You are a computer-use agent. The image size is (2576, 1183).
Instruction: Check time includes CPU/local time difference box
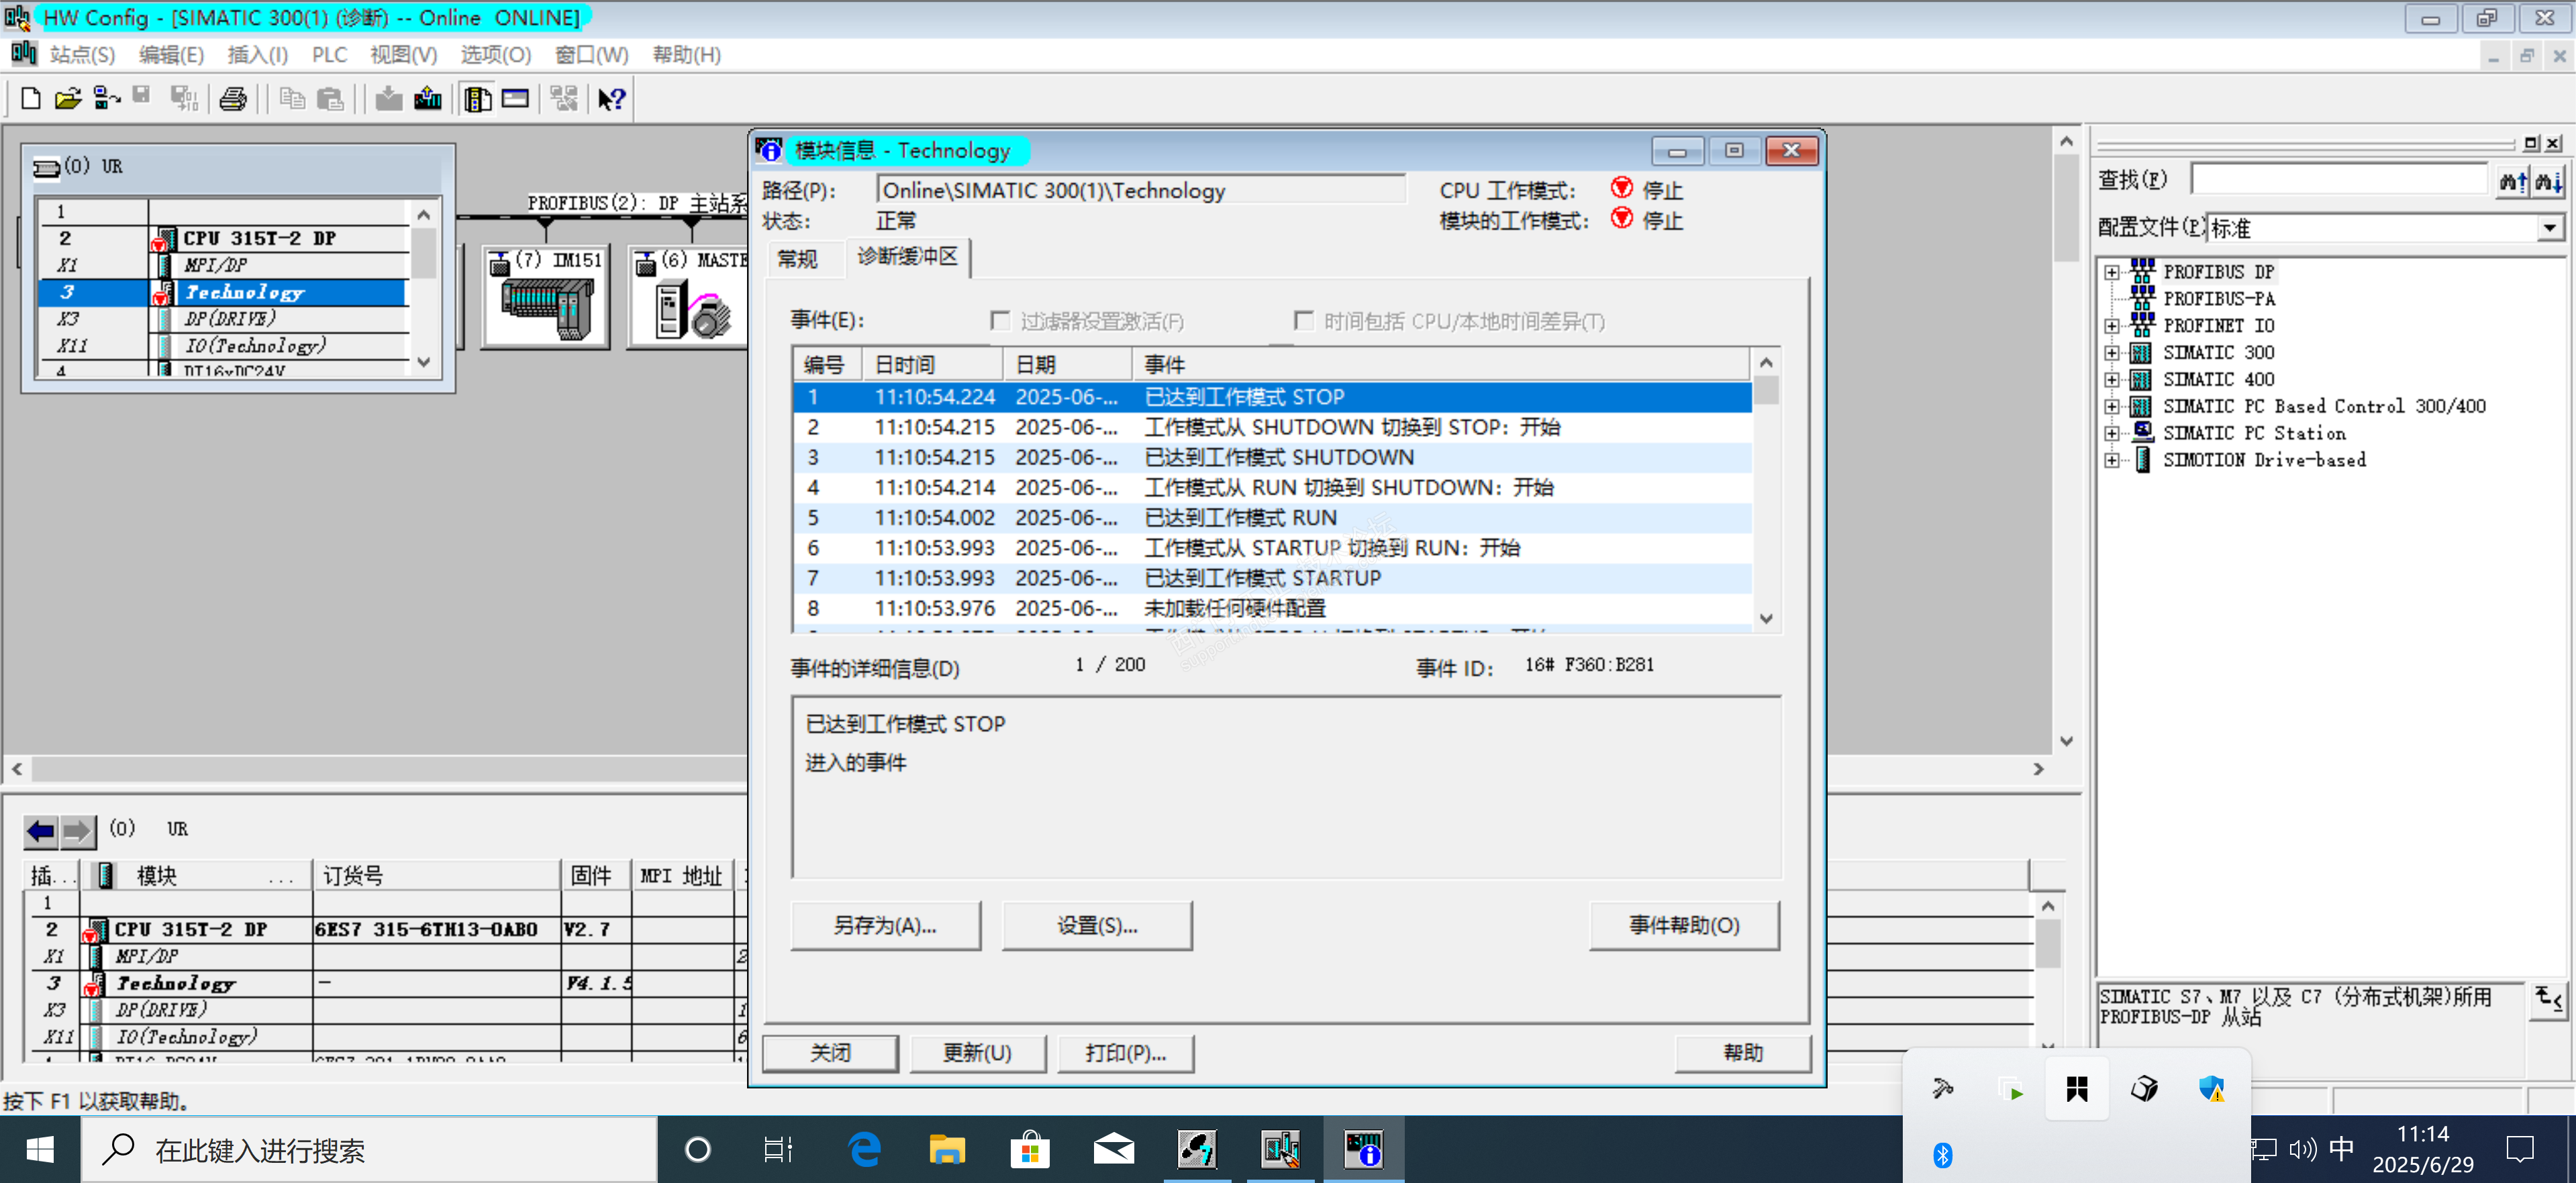pos(1303,320)
